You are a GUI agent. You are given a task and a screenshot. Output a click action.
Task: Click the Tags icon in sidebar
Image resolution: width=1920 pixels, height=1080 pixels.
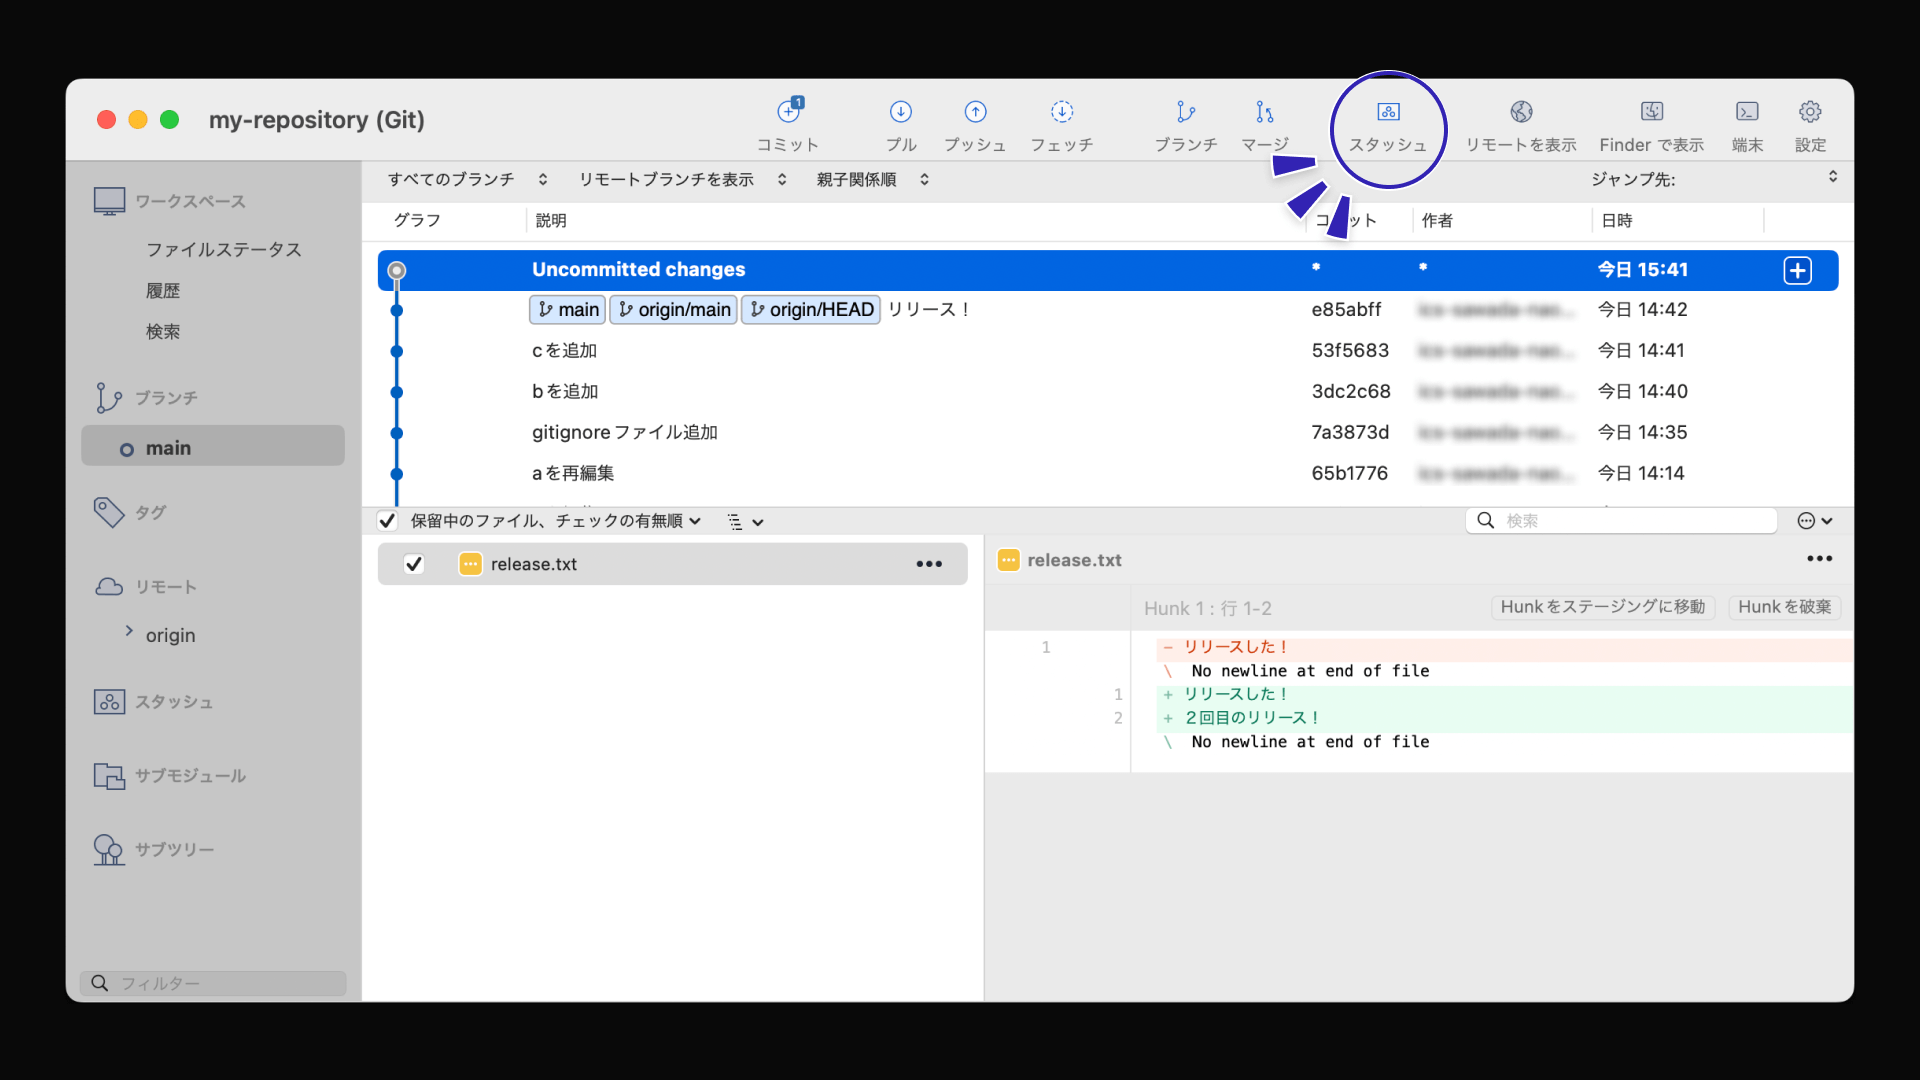coord(109,512)
